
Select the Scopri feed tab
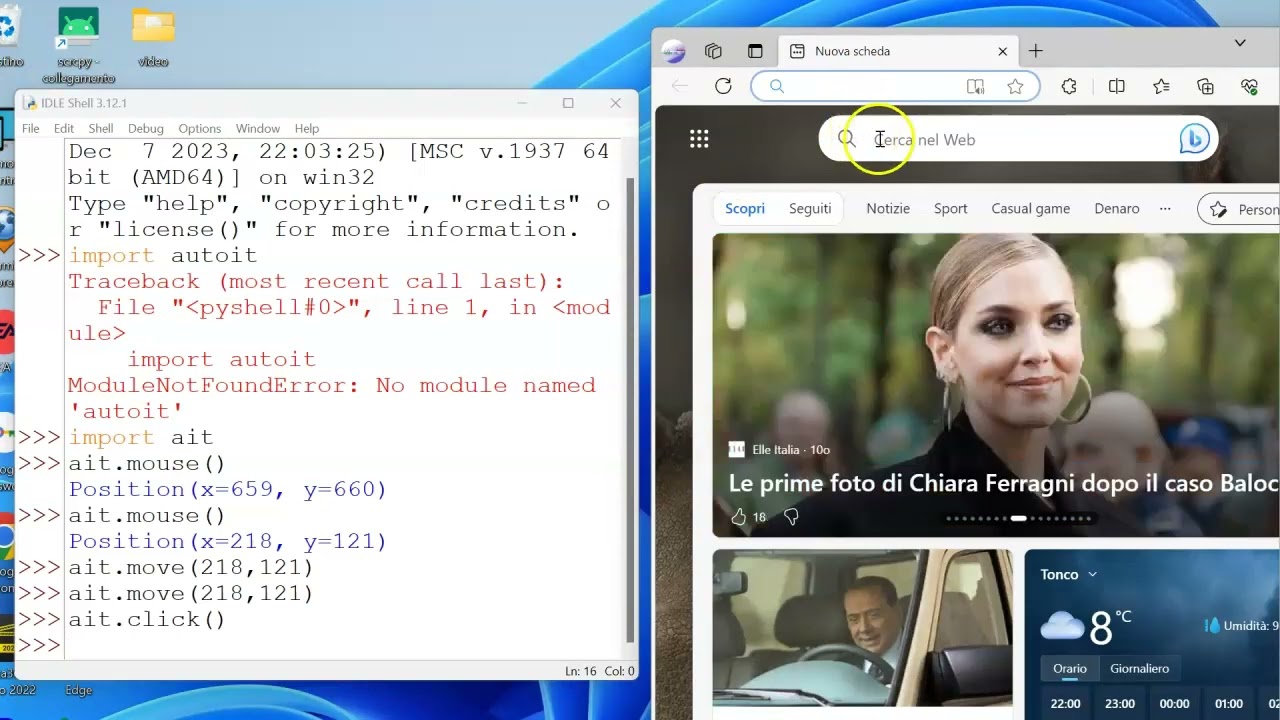[x=745, y=209]
